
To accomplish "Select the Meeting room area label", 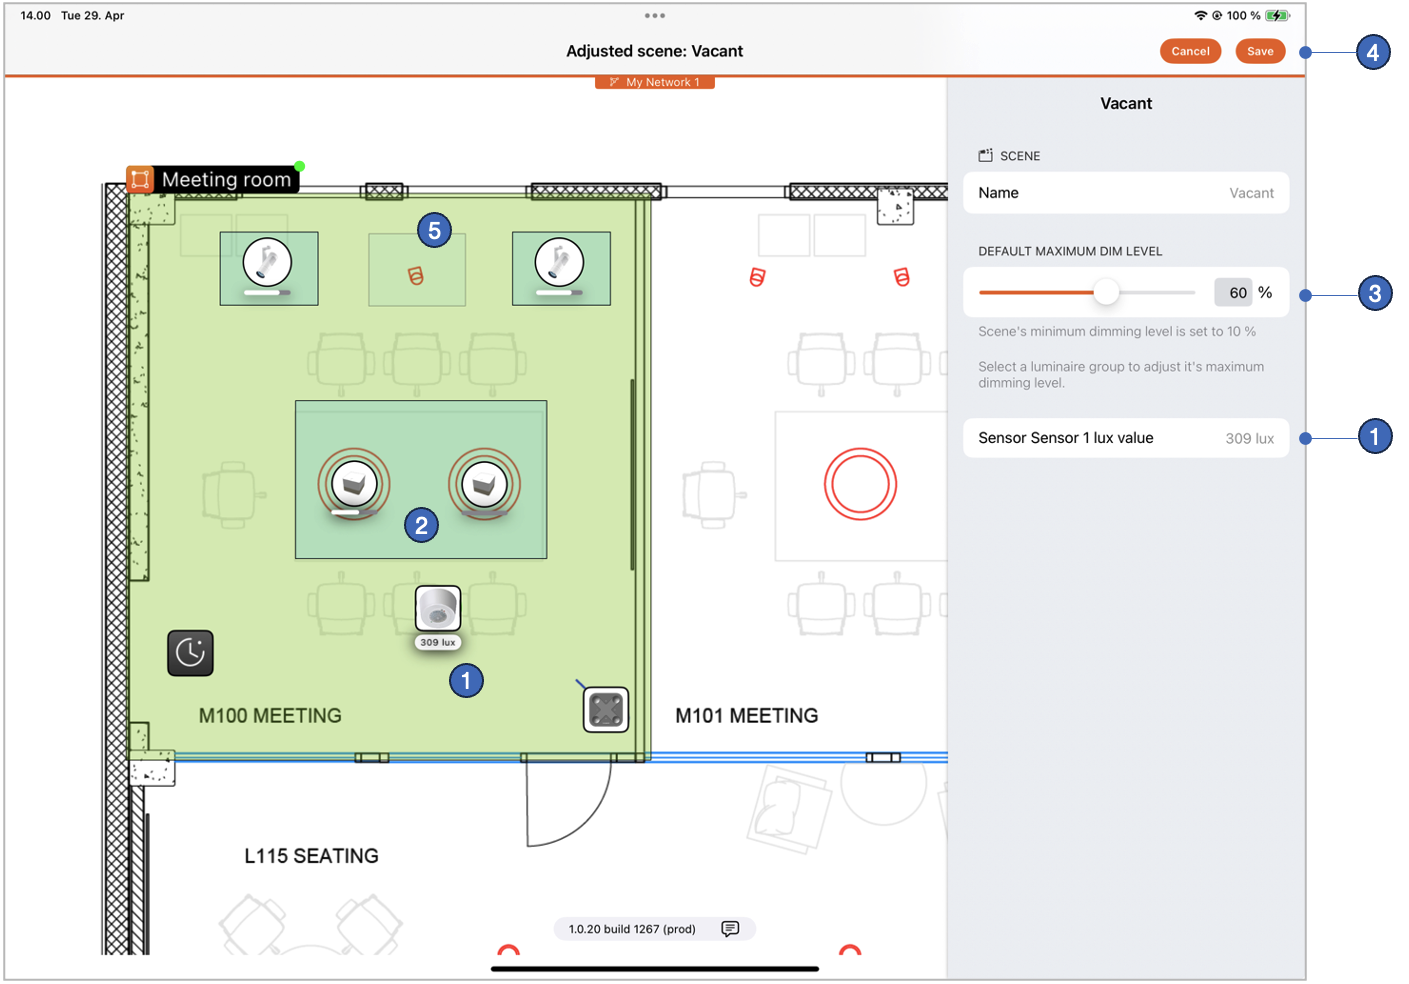I will pos(226,180).
